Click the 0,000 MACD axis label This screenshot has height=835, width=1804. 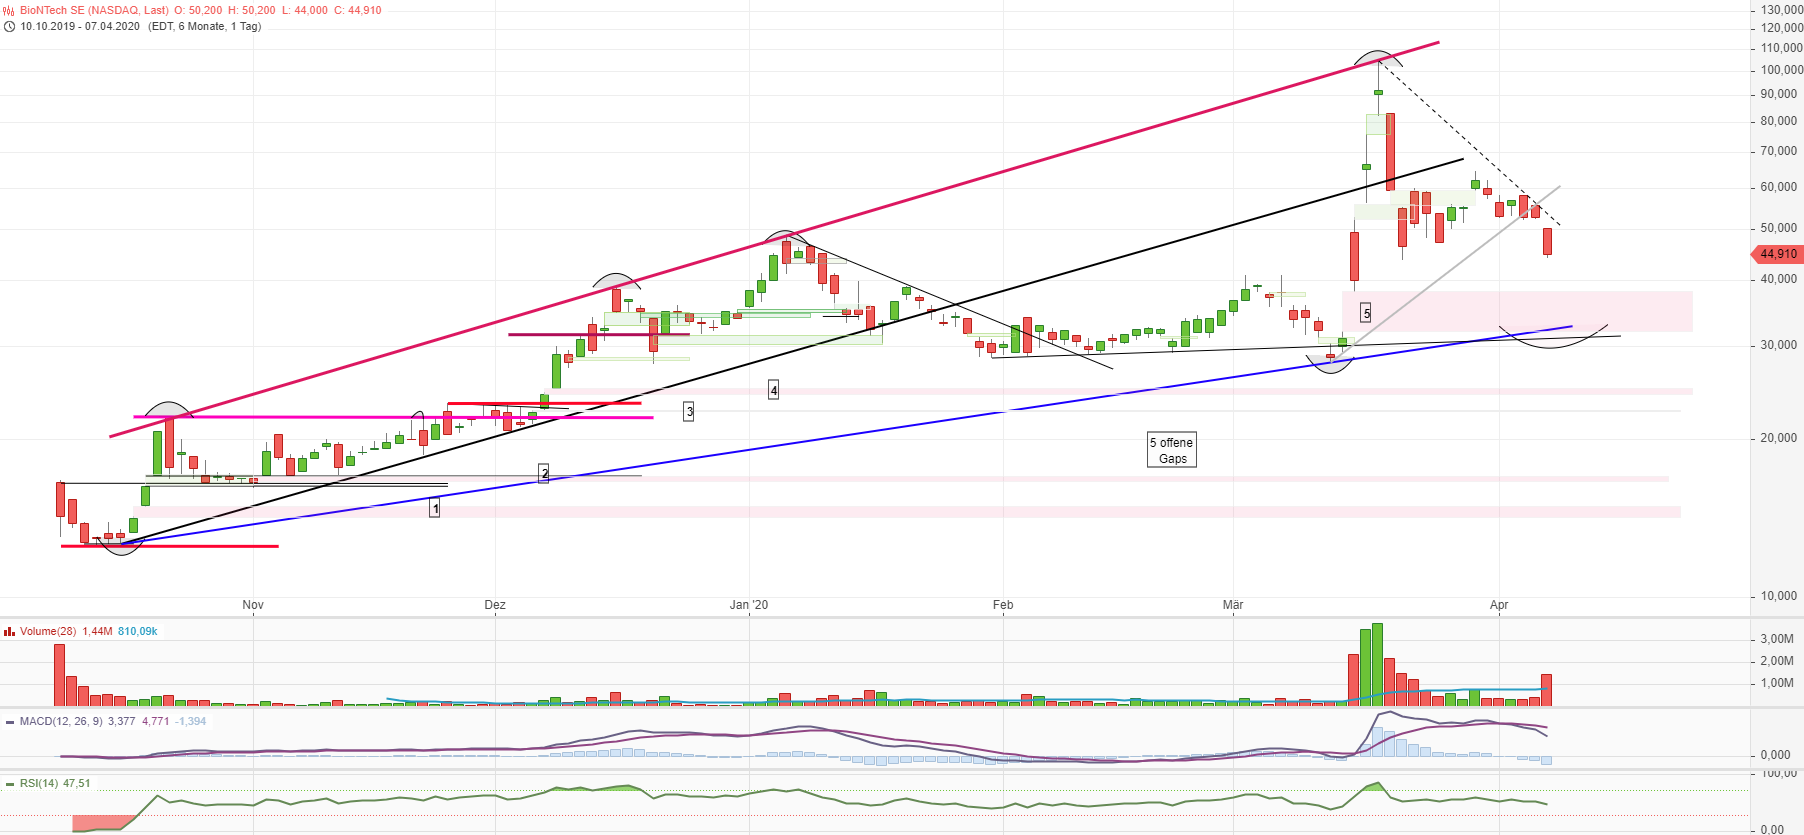tap(1776, 755)
